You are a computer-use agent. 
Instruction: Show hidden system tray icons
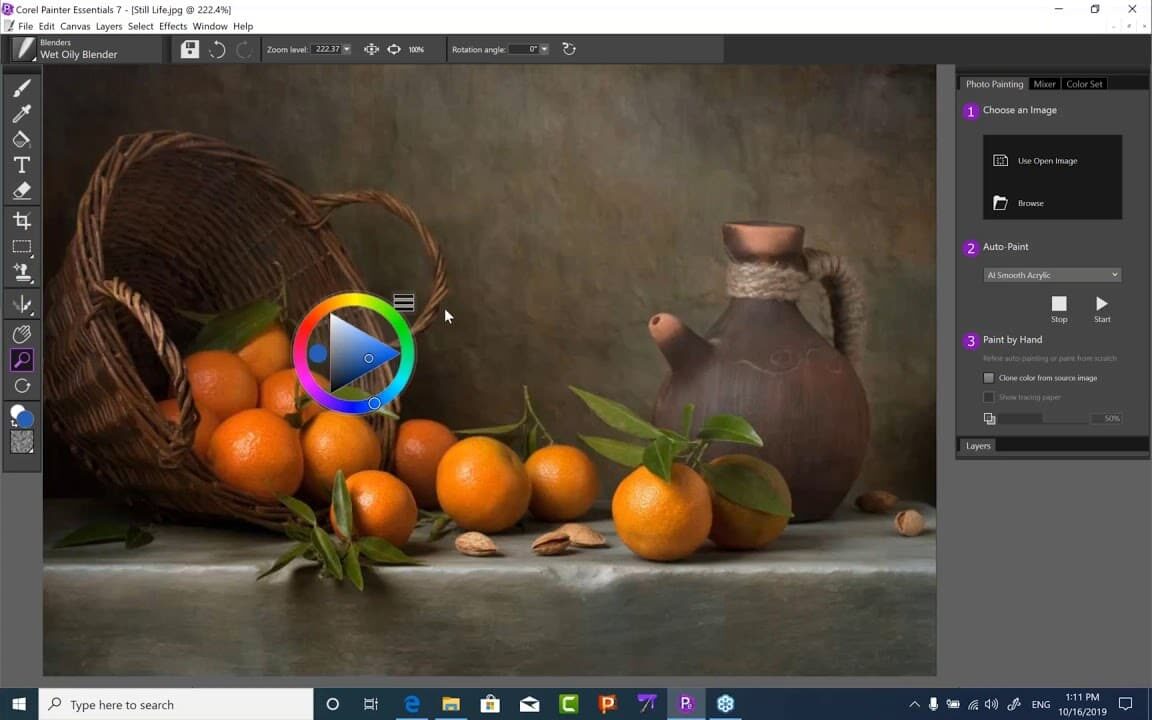click(914, 704)
